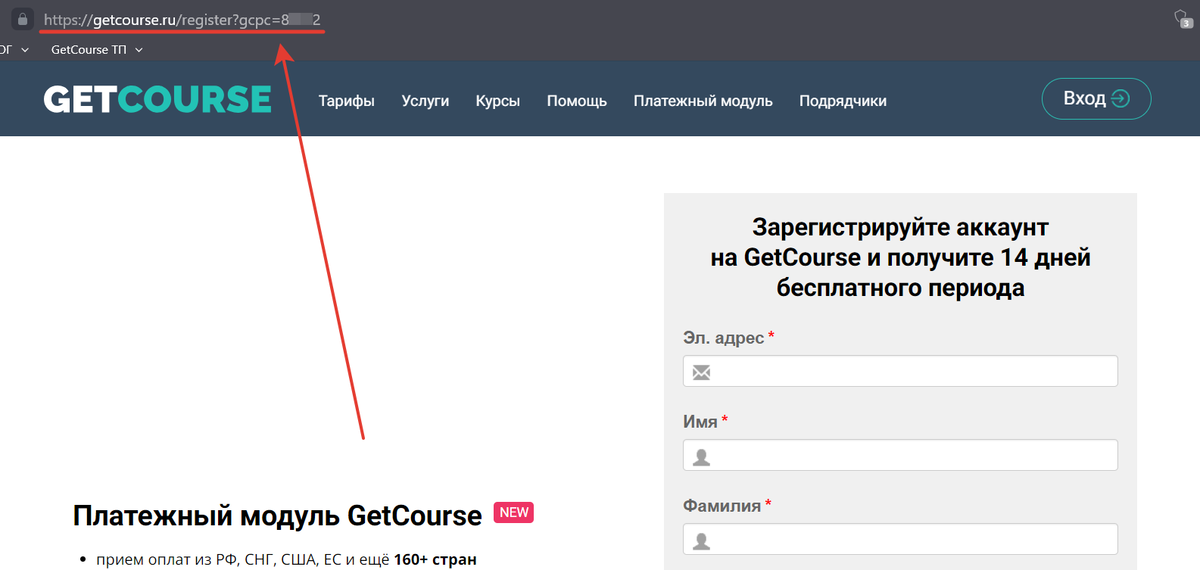
Task: Click the URL in the address bar
Action: [183, 20]
